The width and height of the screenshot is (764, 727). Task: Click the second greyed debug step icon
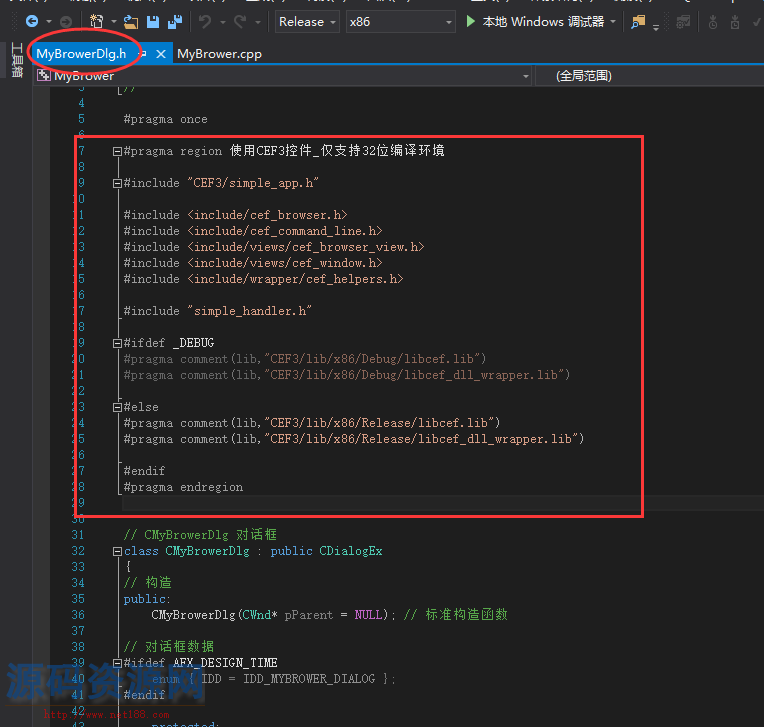click(x=735, y=22)
